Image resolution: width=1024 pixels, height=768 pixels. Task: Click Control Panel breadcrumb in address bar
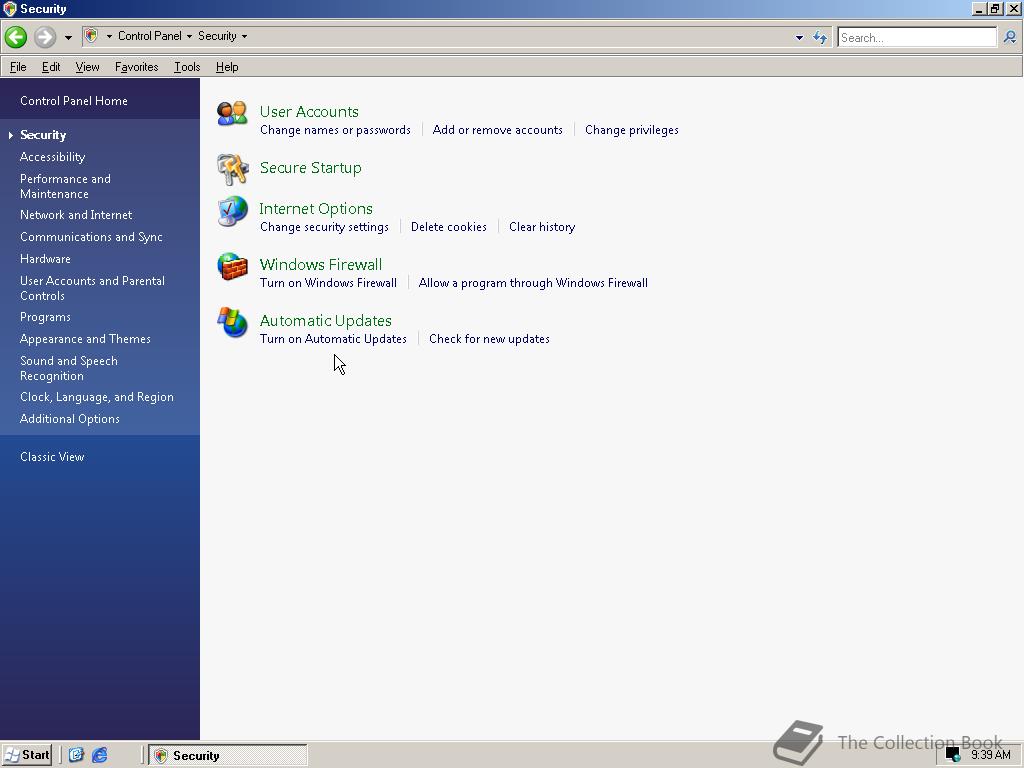click(x=150, y=36)
